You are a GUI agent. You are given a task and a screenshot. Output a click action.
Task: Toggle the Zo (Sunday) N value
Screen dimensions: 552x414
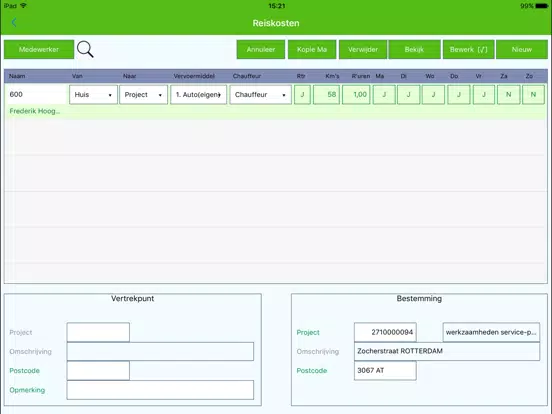(x=533, y=94)
